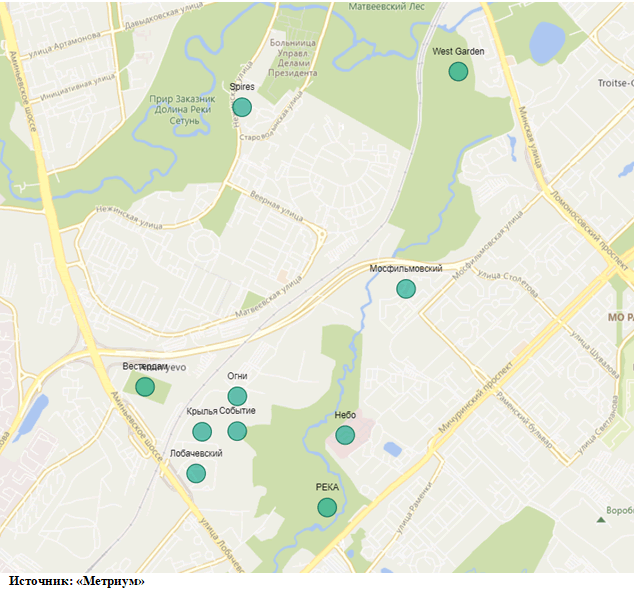Image resolution: width=642 pixels, height=593 pixels.
Task: Click the Прир Заказник Долина Реки Сетунь label
Action: (x=182, y=110)
